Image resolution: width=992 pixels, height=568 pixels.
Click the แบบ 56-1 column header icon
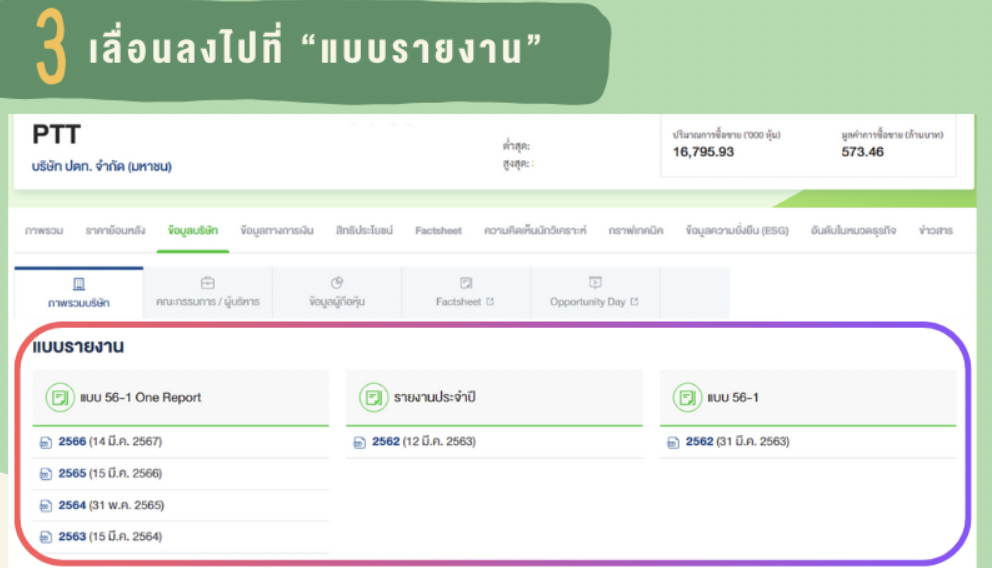coord(687,398)
